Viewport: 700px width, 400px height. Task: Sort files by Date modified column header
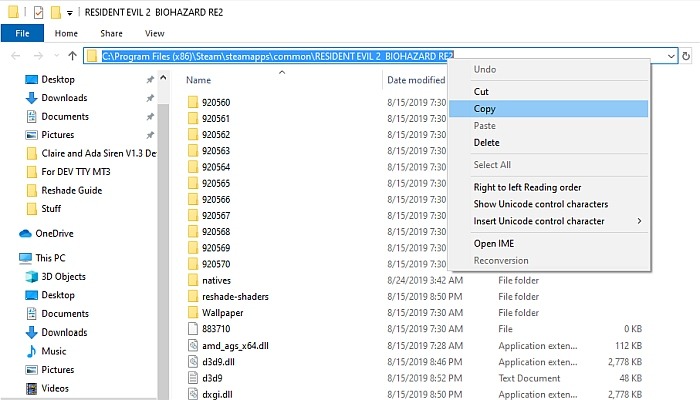[416, 80]
